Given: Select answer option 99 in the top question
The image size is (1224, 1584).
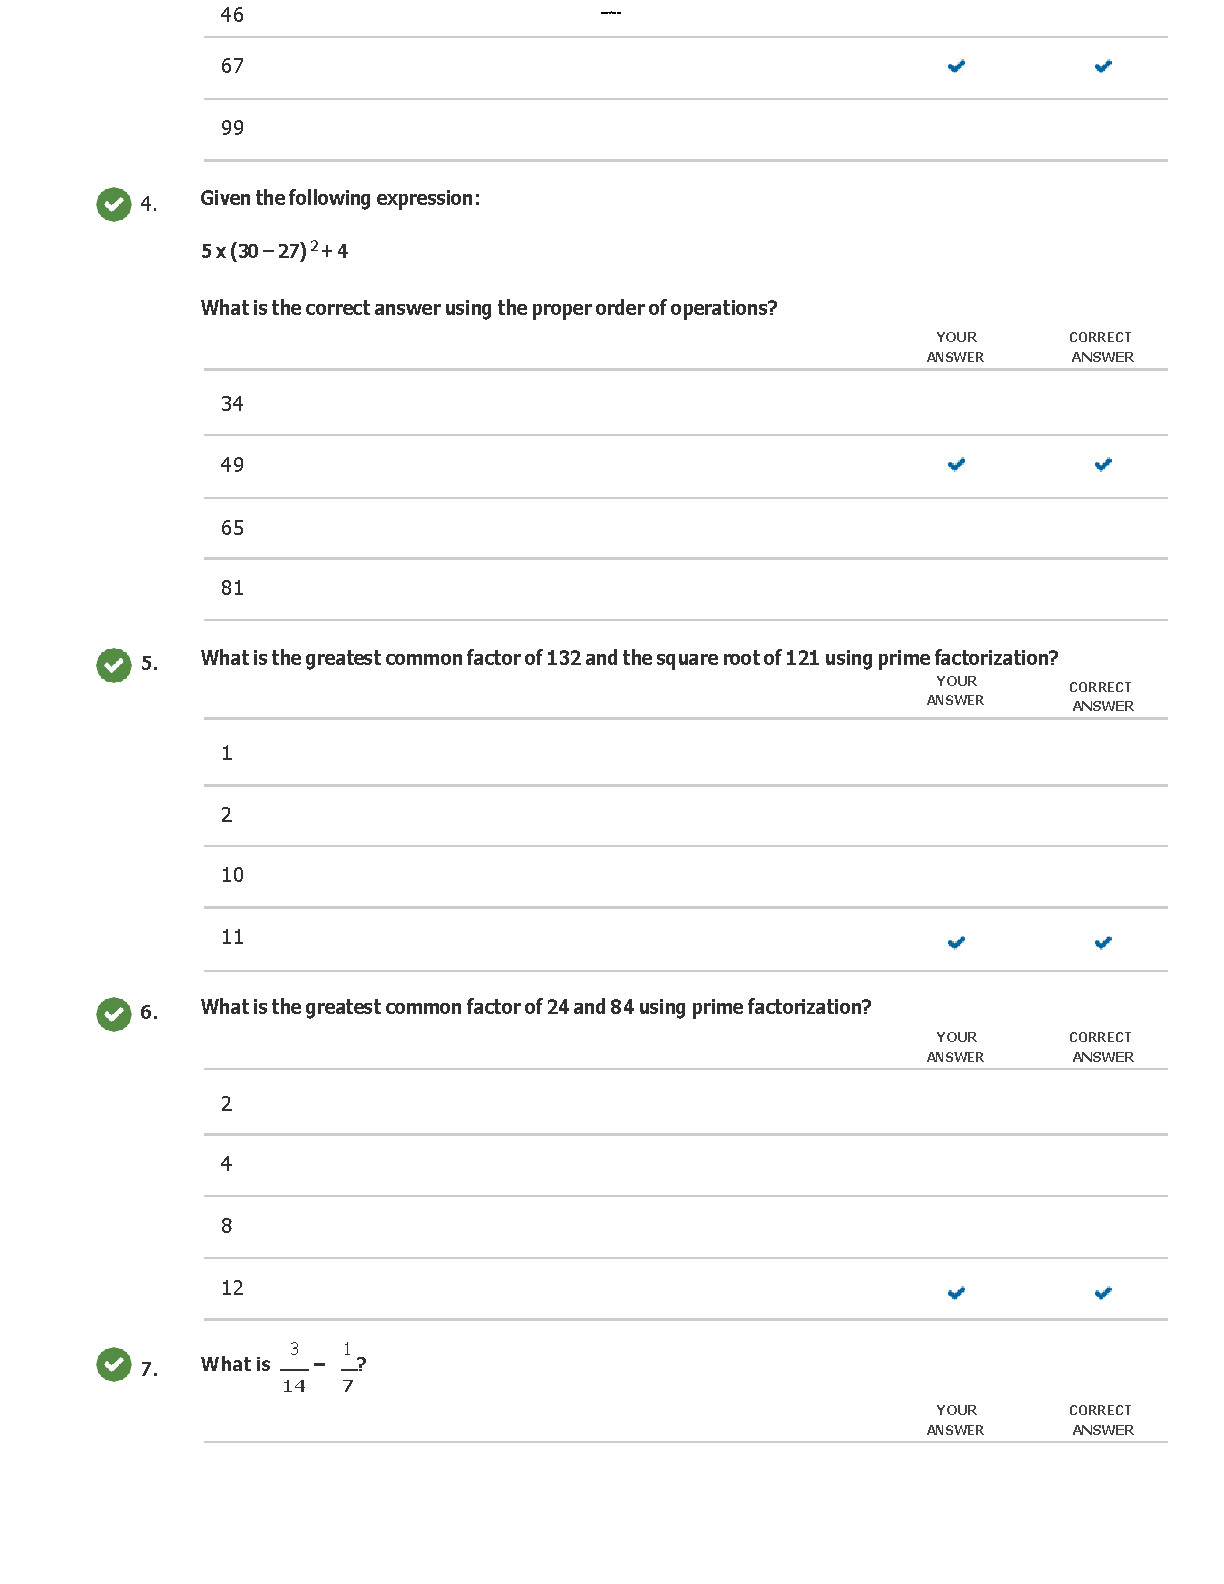Looking at the screenshot, I should pyautogui.click(x=232, y=128).
